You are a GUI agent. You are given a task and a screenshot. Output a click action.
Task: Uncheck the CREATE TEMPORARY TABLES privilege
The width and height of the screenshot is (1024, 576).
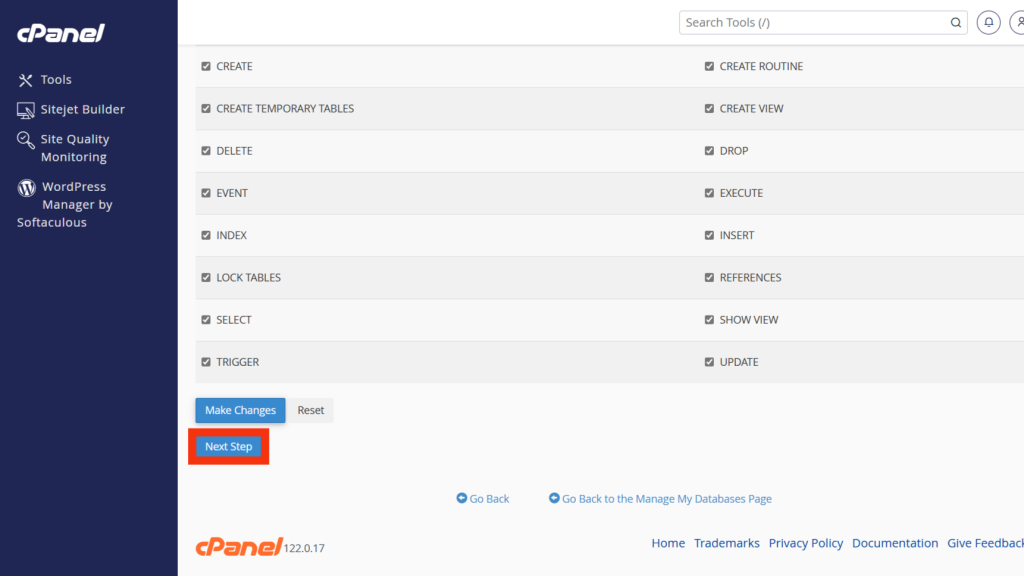206,108
